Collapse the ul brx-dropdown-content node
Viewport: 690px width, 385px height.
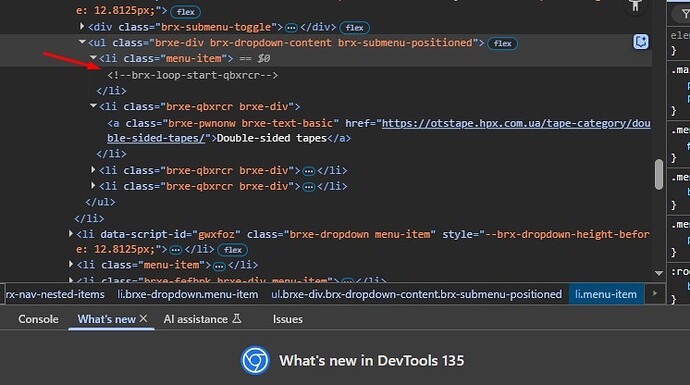[82, 42]
